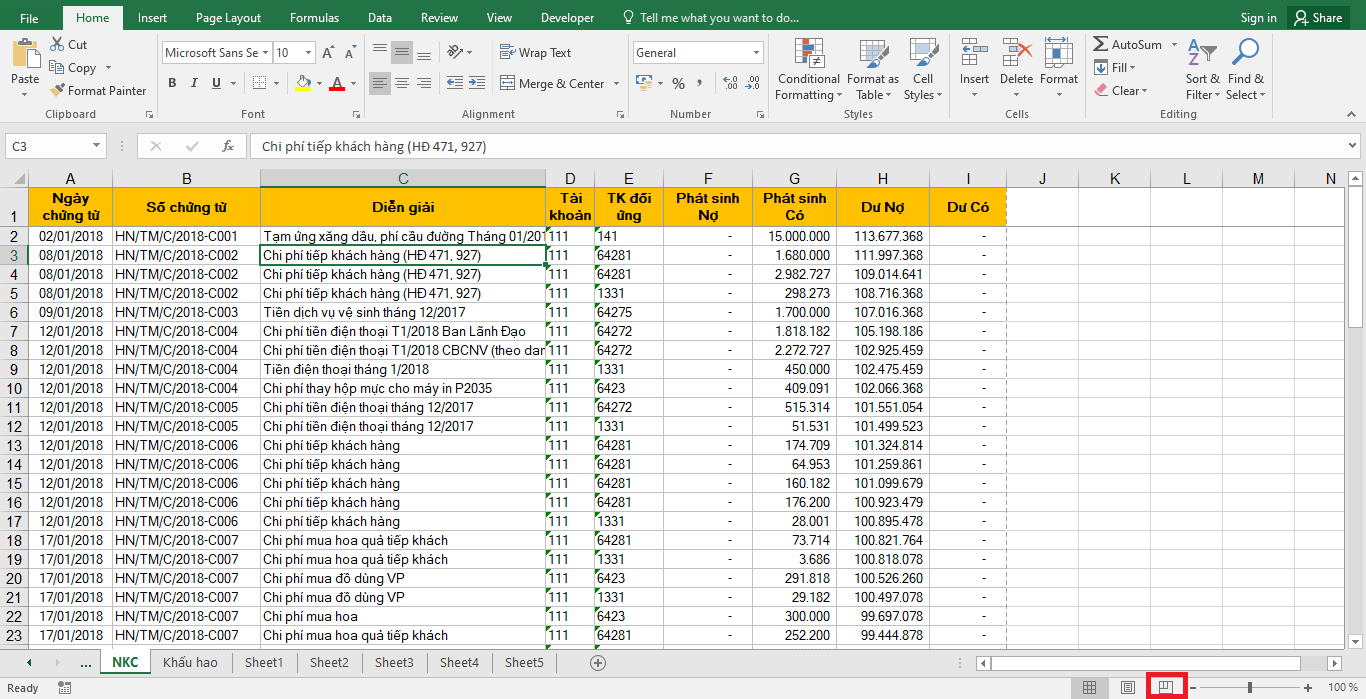The width and height of the screenshot is (1366, 699).
Task: Click Sign in link
Action: tap(1258, 18)
